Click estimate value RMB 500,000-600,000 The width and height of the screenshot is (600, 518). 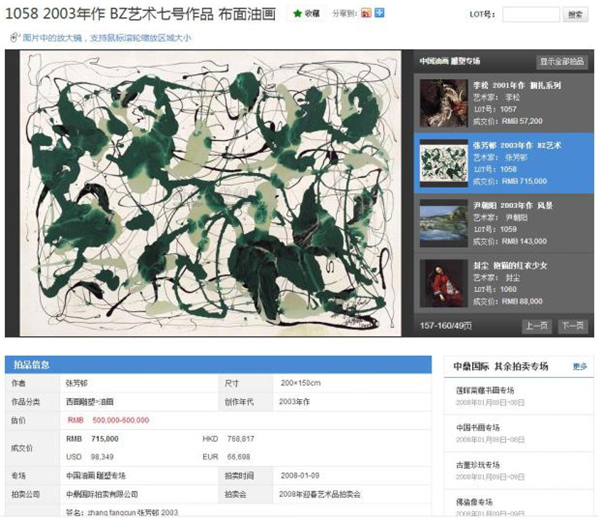click(x=108, y=420)
